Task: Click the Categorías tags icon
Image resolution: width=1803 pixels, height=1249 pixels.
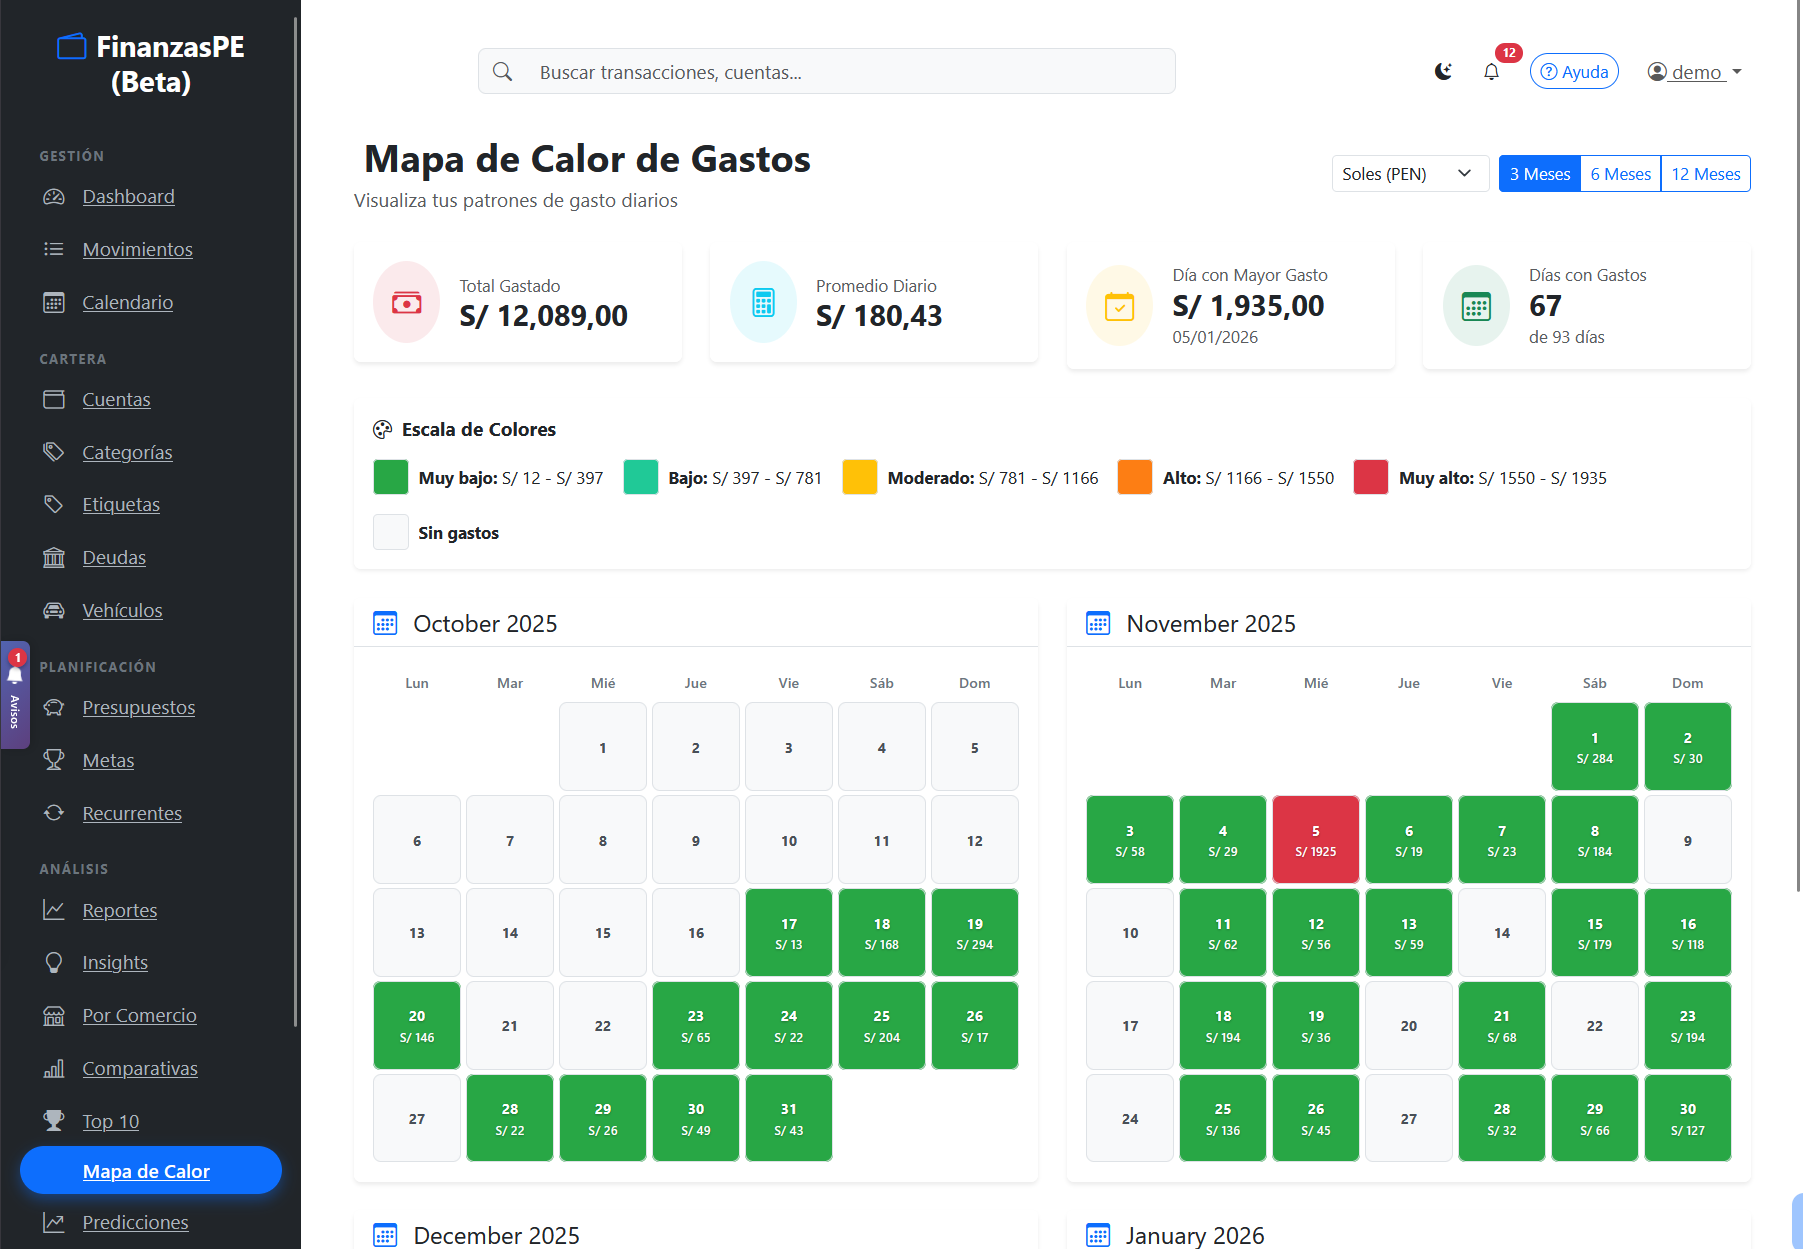Action: (x=54, y=452)
